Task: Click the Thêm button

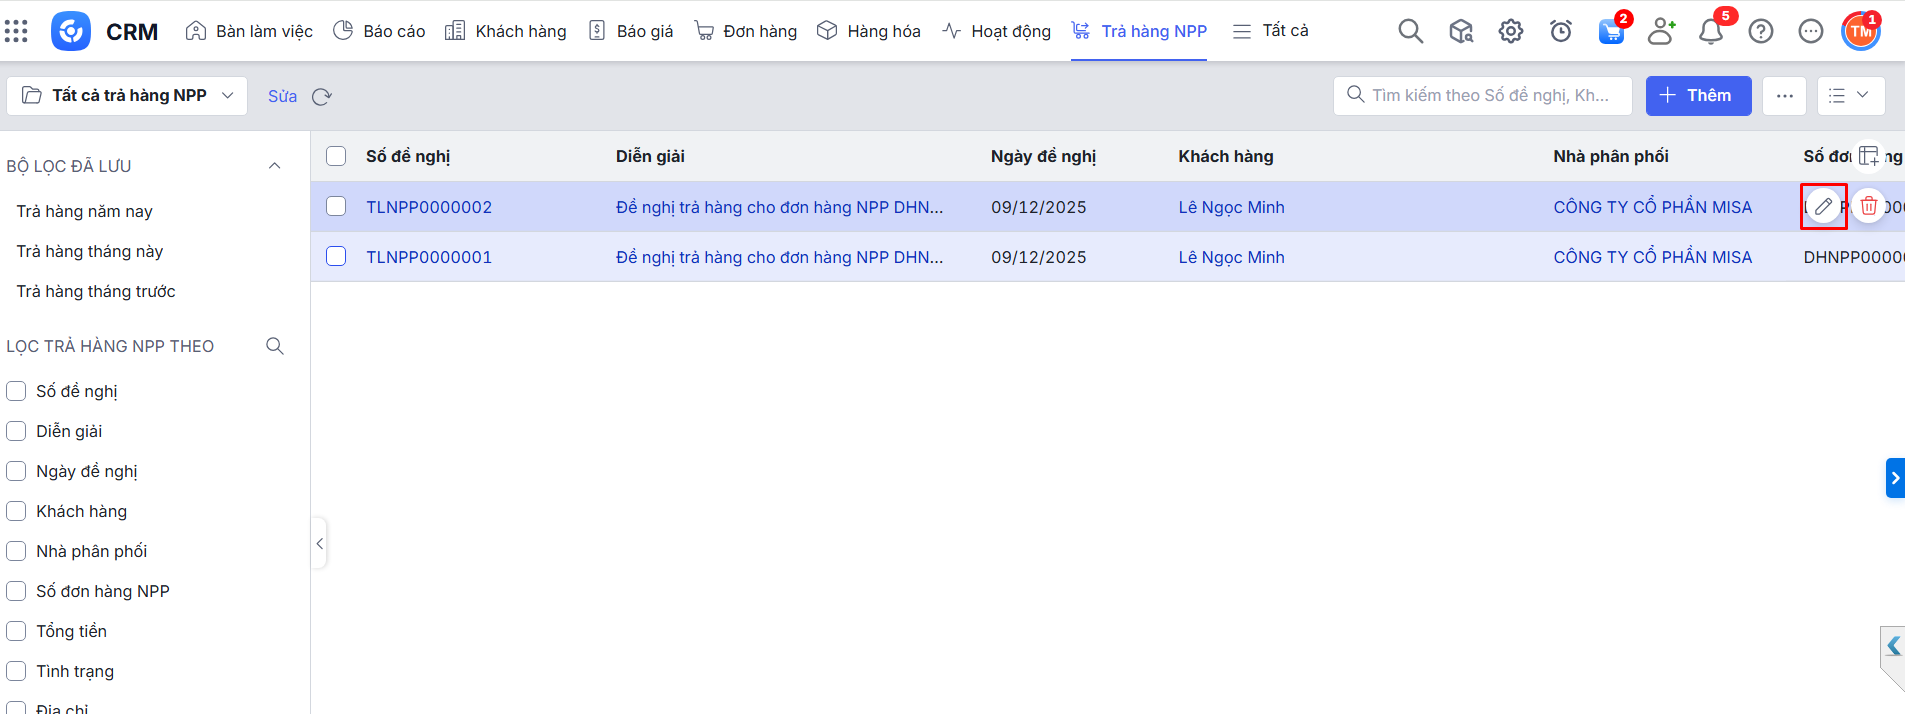Action: [1697, 96]
